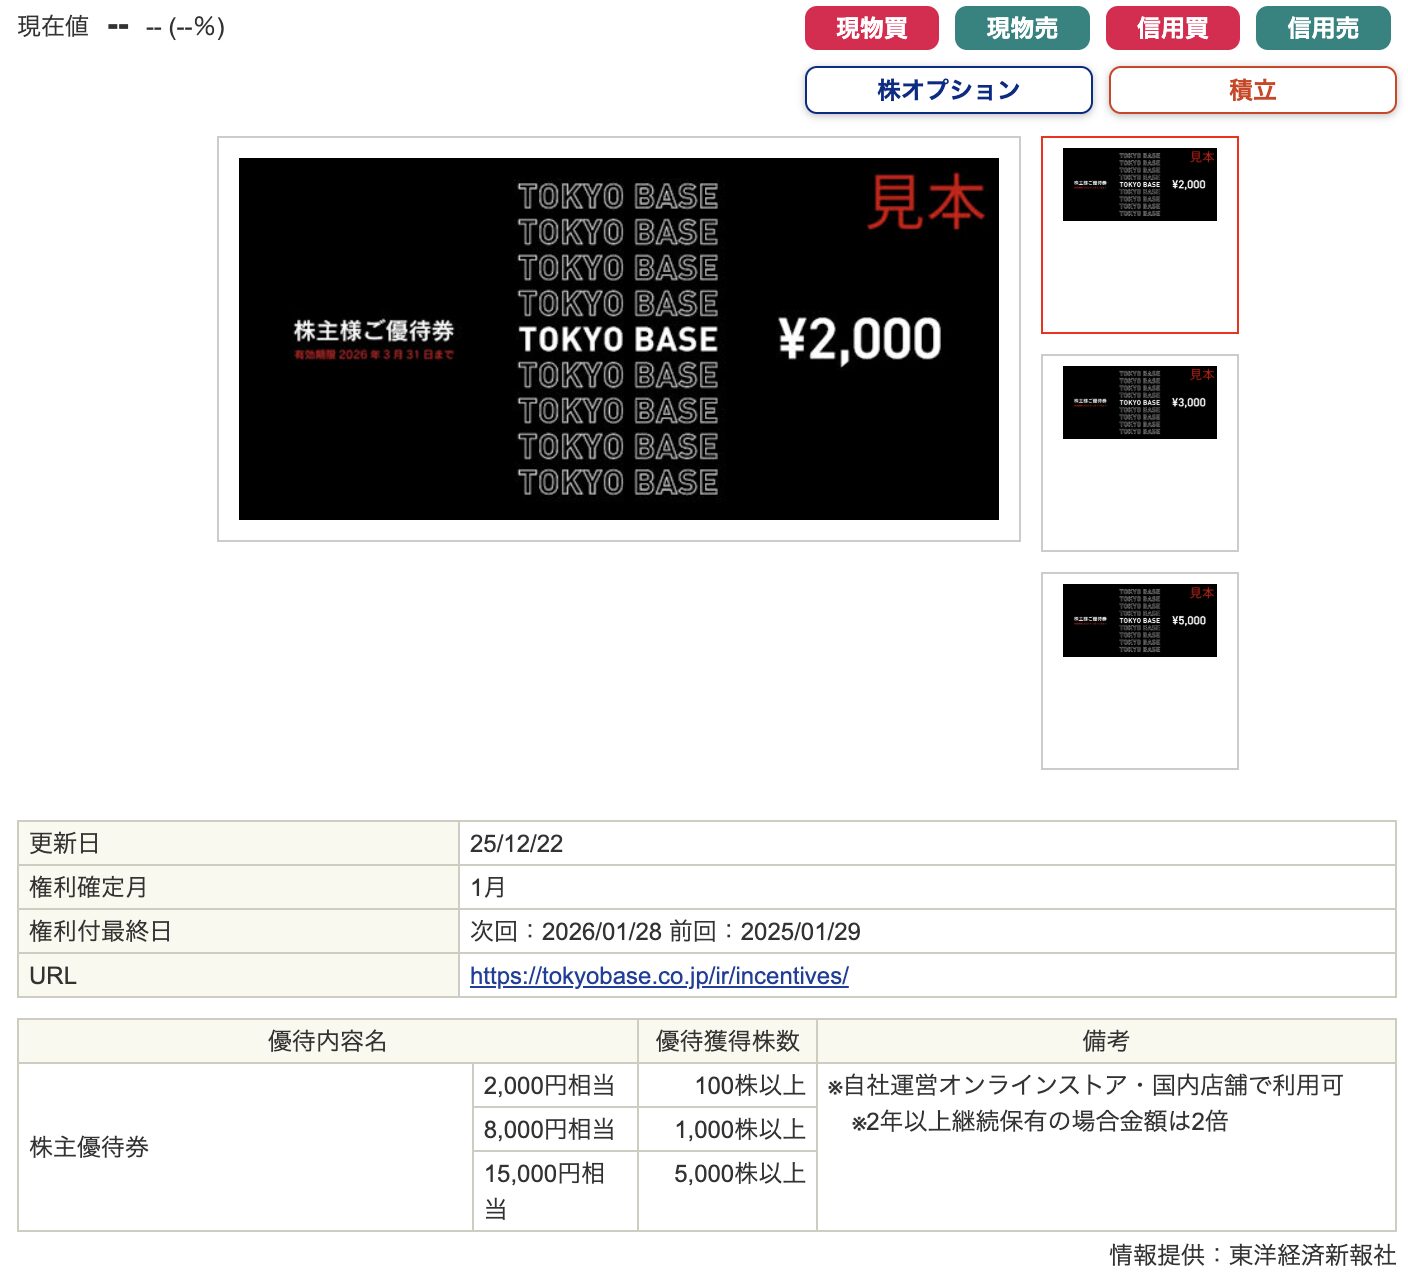Viewport: 1408px width, 1272px height.
Task: Select the 2,000円相当 table cell
Action: 549,1086
